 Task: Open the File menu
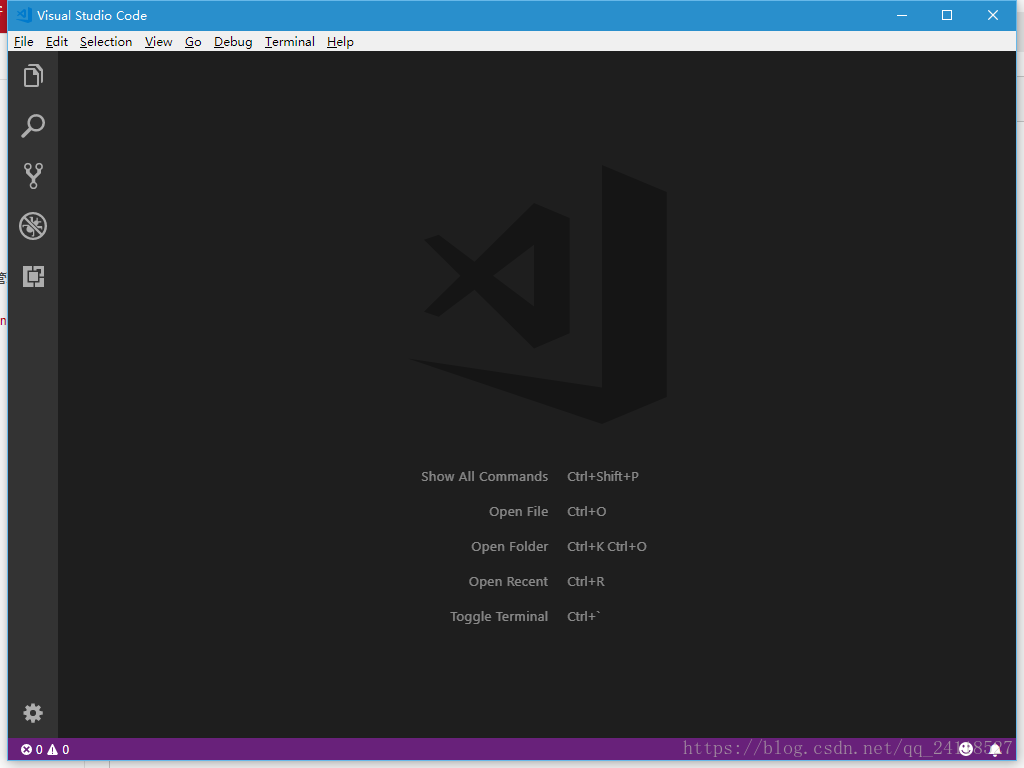click(x=24, y=42)
